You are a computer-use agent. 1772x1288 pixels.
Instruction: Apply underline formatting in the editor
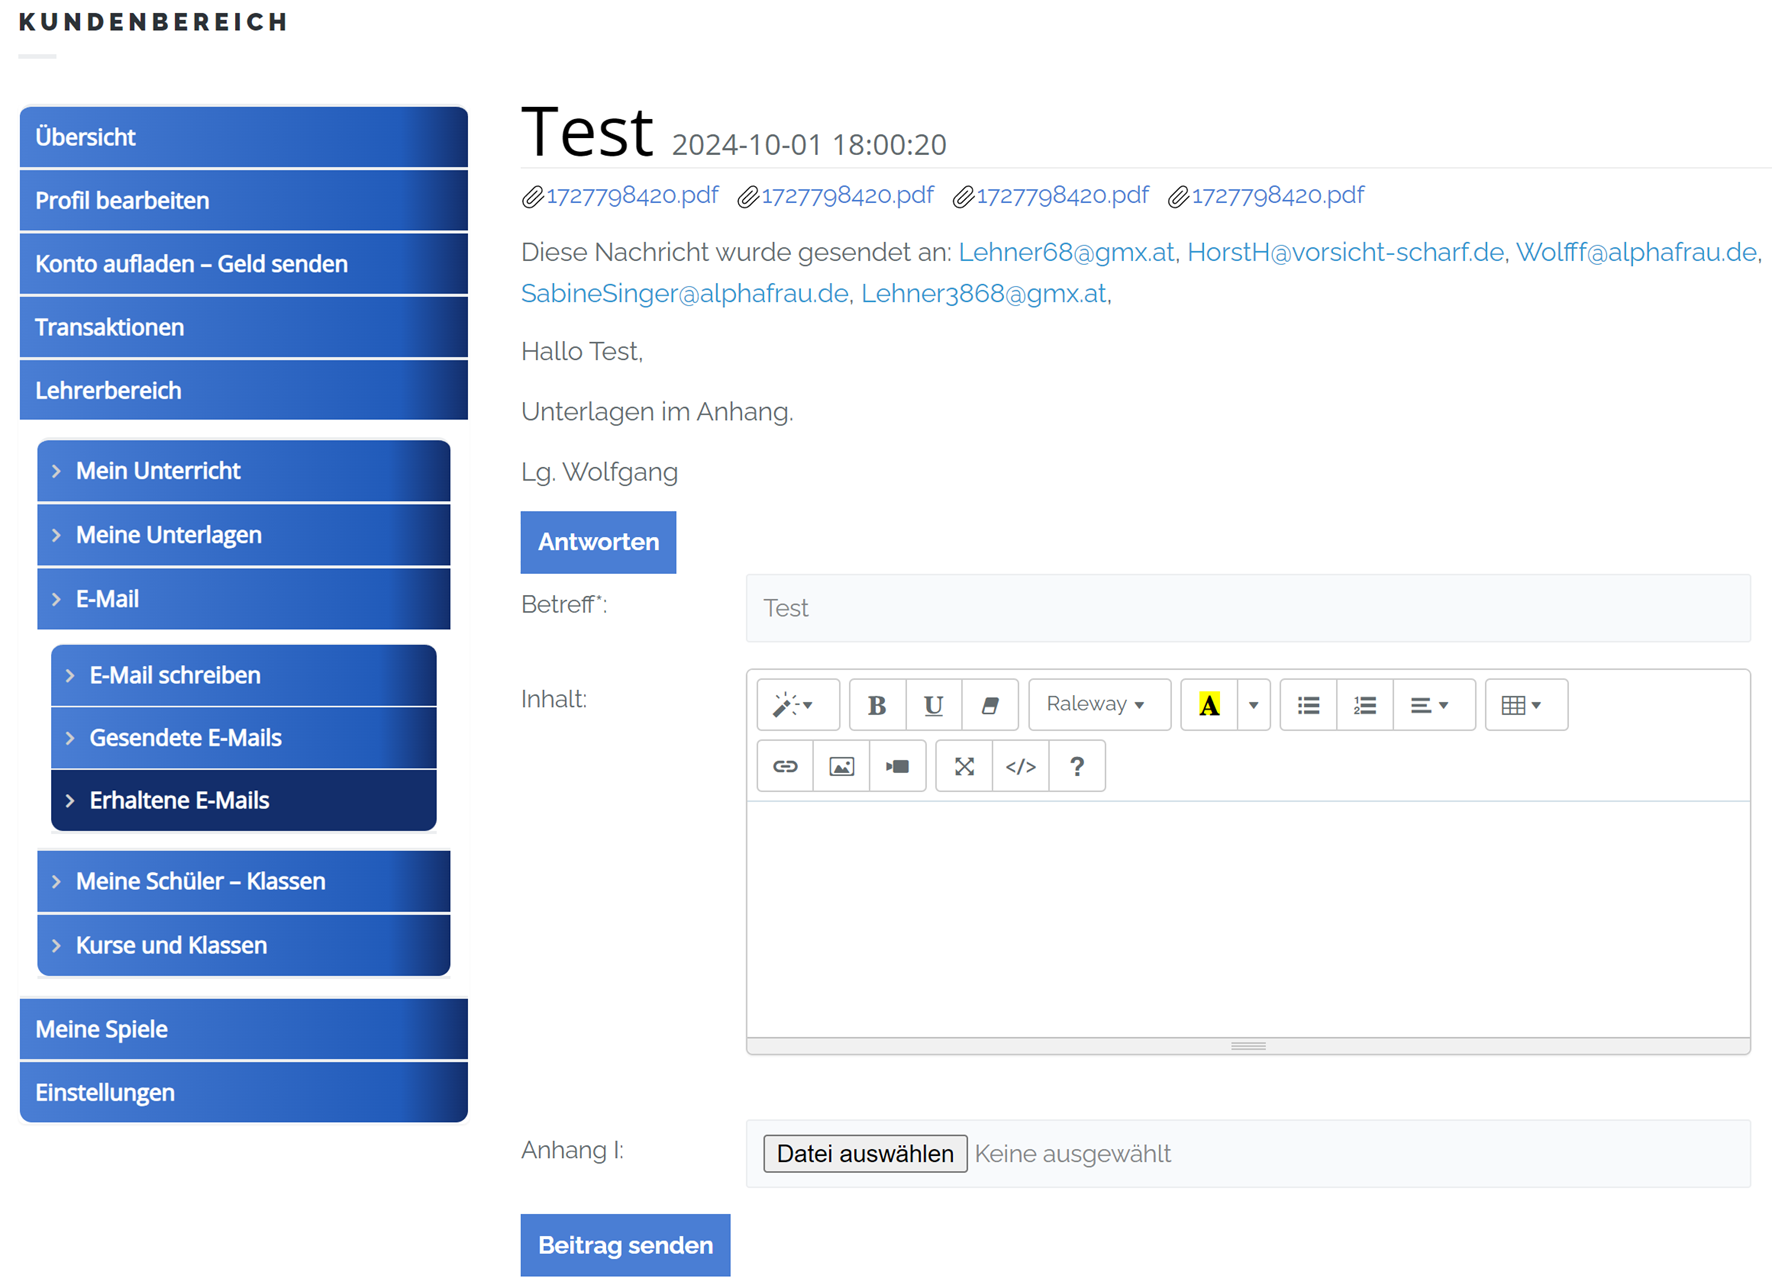(933, 705)
